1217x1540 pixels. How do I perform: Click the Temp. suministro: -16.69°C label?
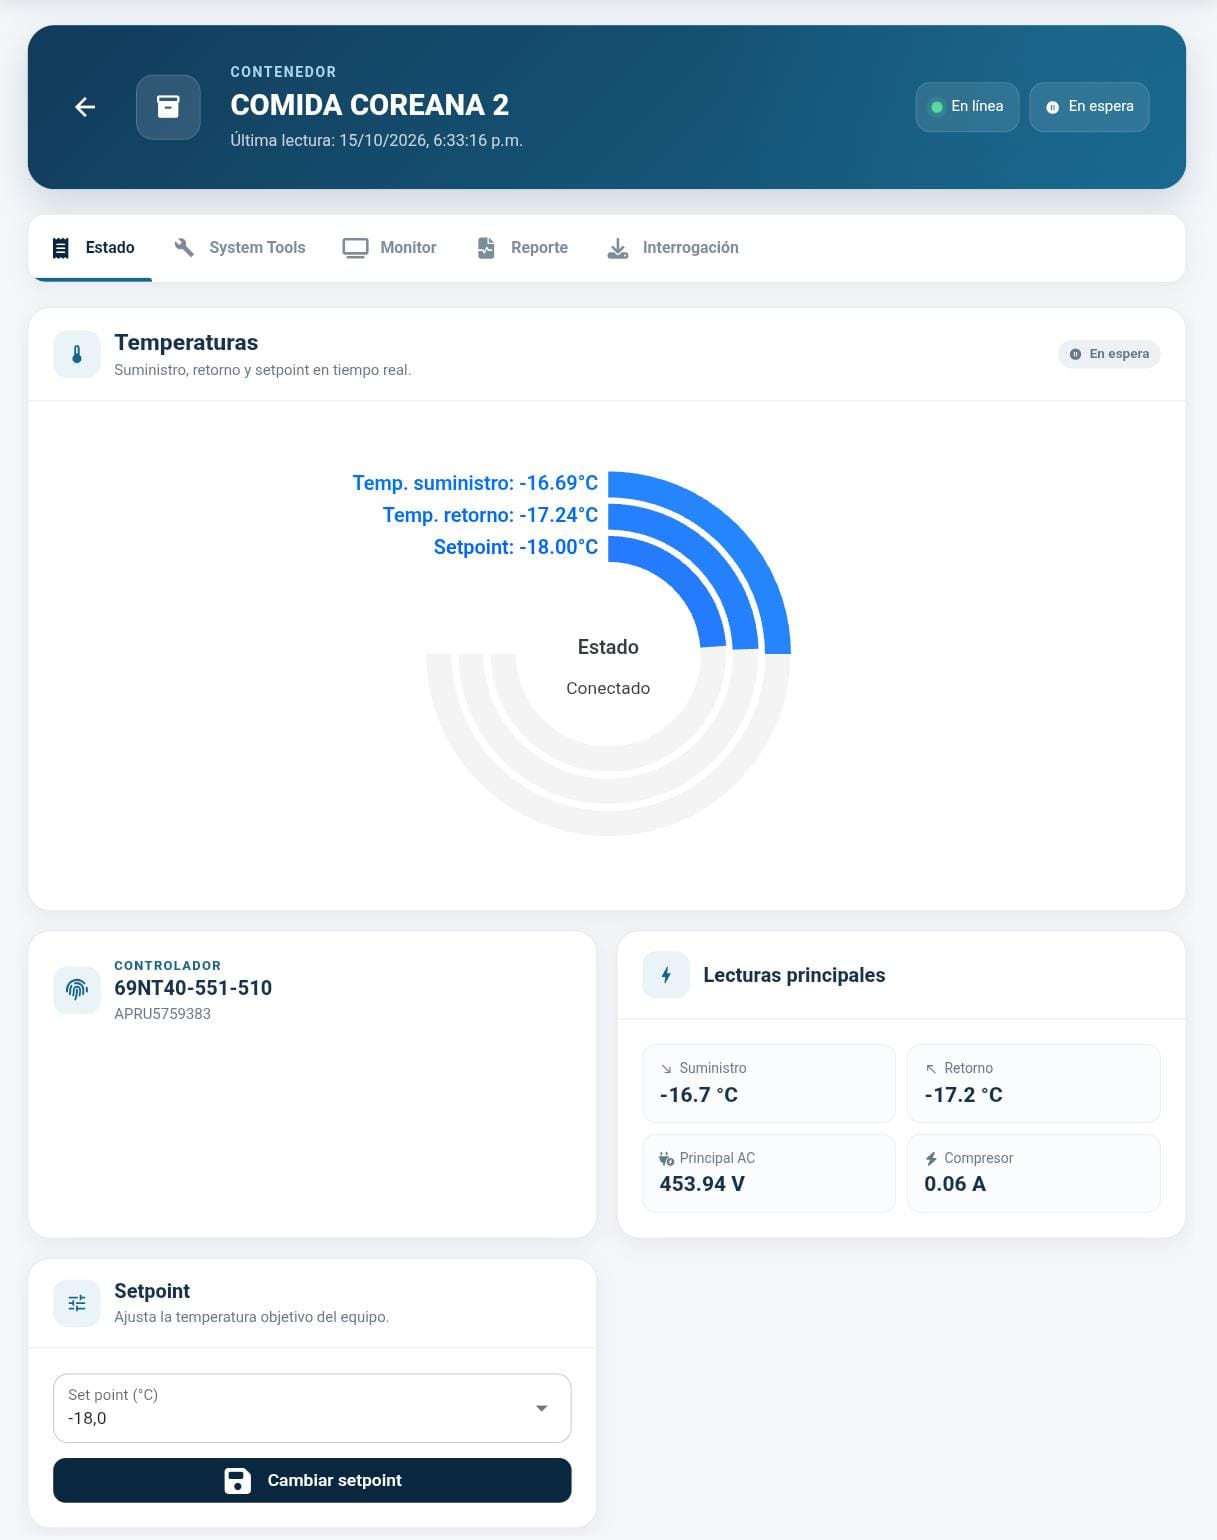[475, 483]
